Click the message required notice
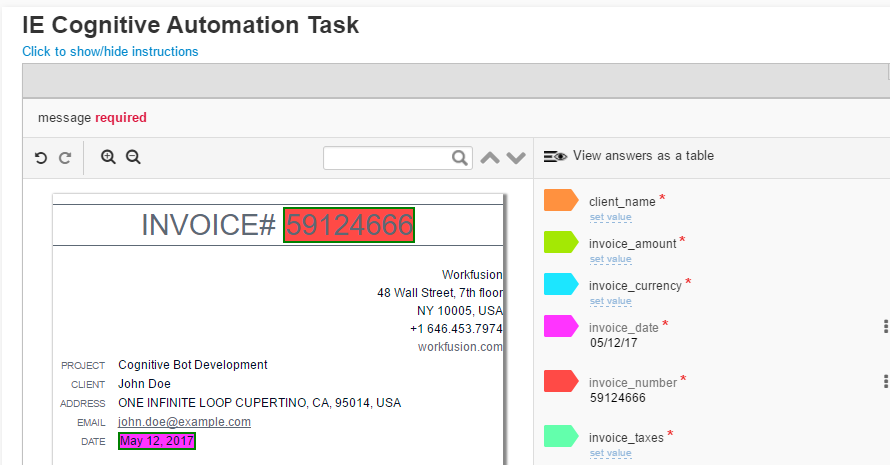The image size is (890, 465). (92, 118)
